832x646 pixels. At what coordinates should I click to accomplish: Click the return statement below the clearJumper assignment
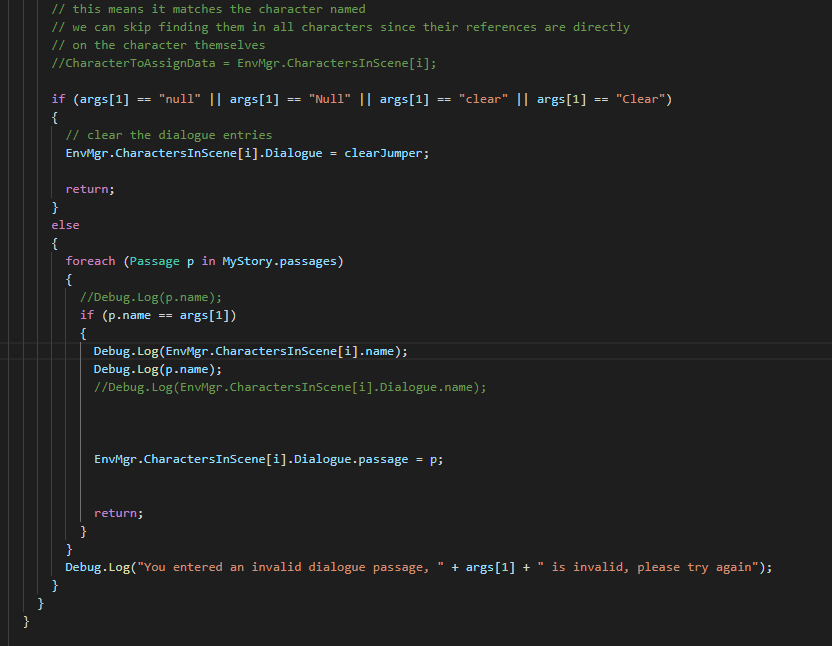click(x=90, y=189)
